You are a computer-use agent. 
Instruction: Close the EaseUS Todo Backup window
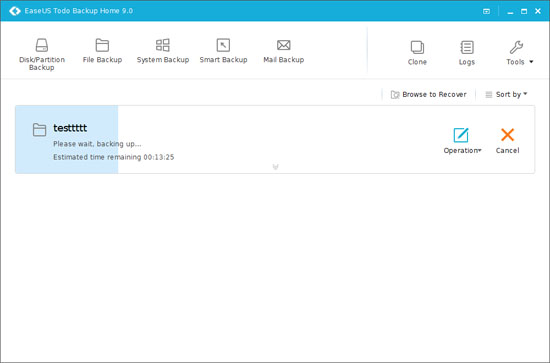pos(538,11)
